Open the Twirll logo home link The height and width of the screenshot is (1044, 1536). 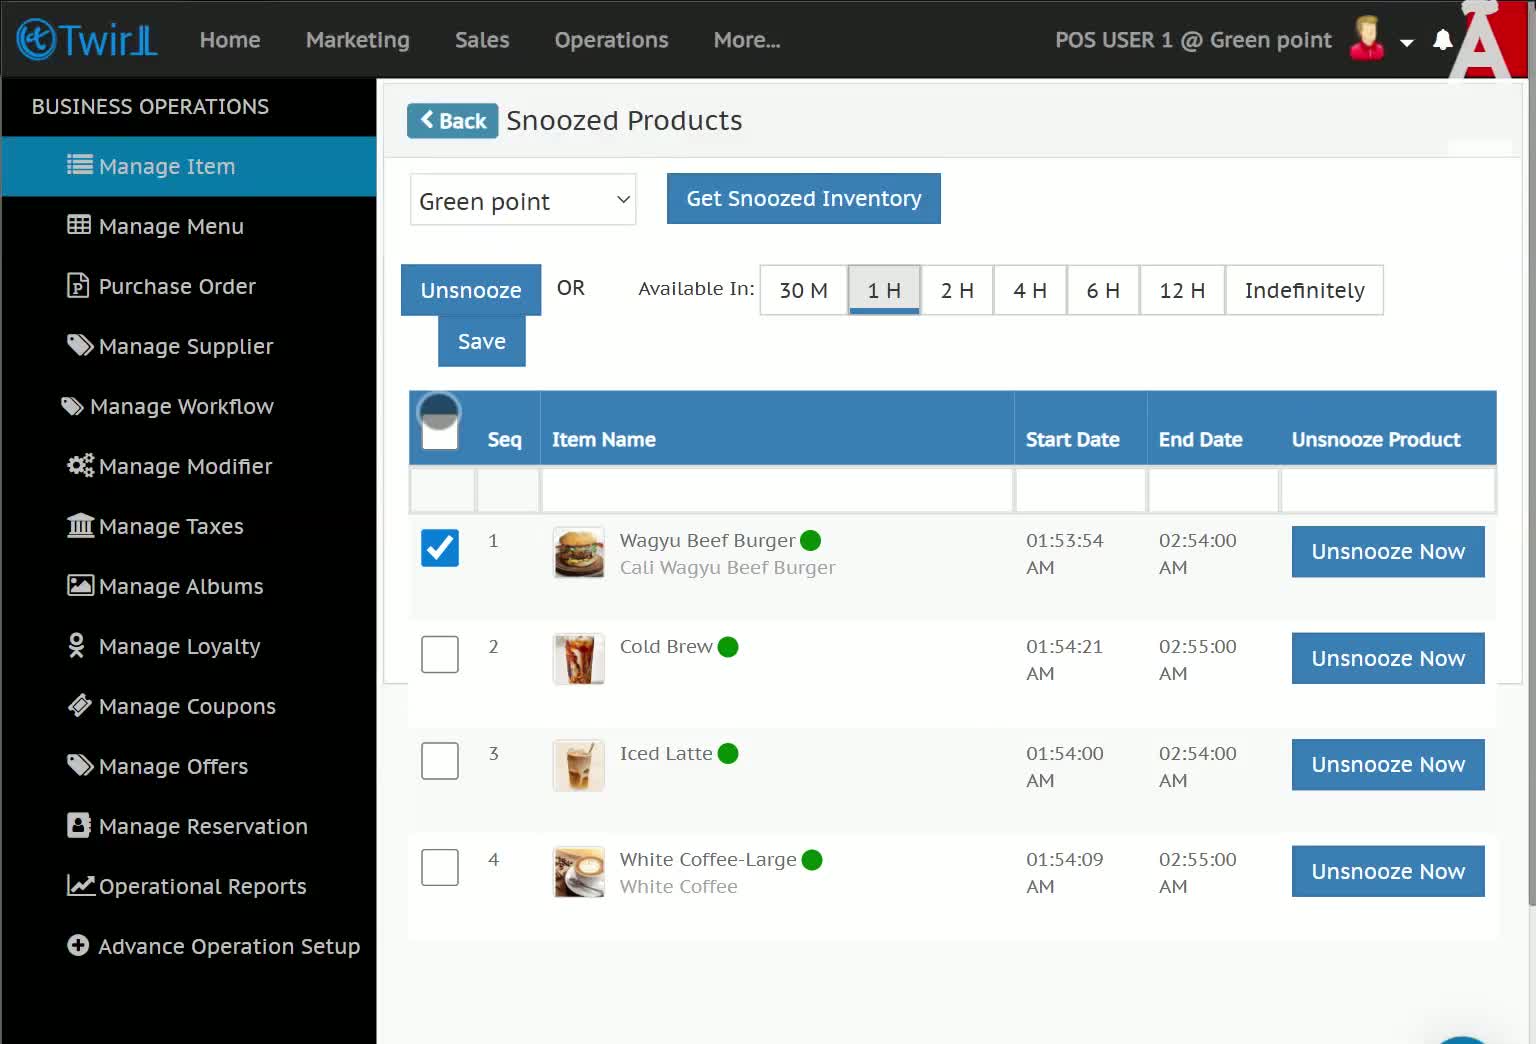click(87, 40)
